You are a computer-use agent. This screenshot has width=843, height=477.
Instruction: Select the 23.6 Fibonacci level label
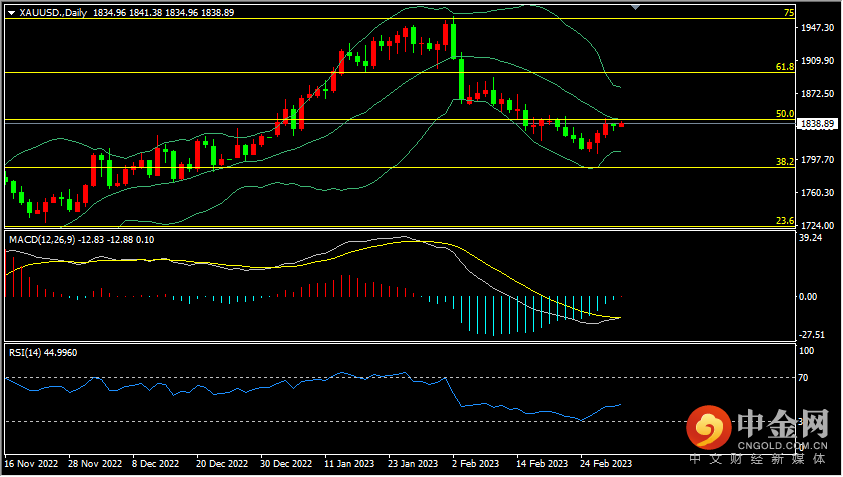pyautogui.click(x=785, y=221)
